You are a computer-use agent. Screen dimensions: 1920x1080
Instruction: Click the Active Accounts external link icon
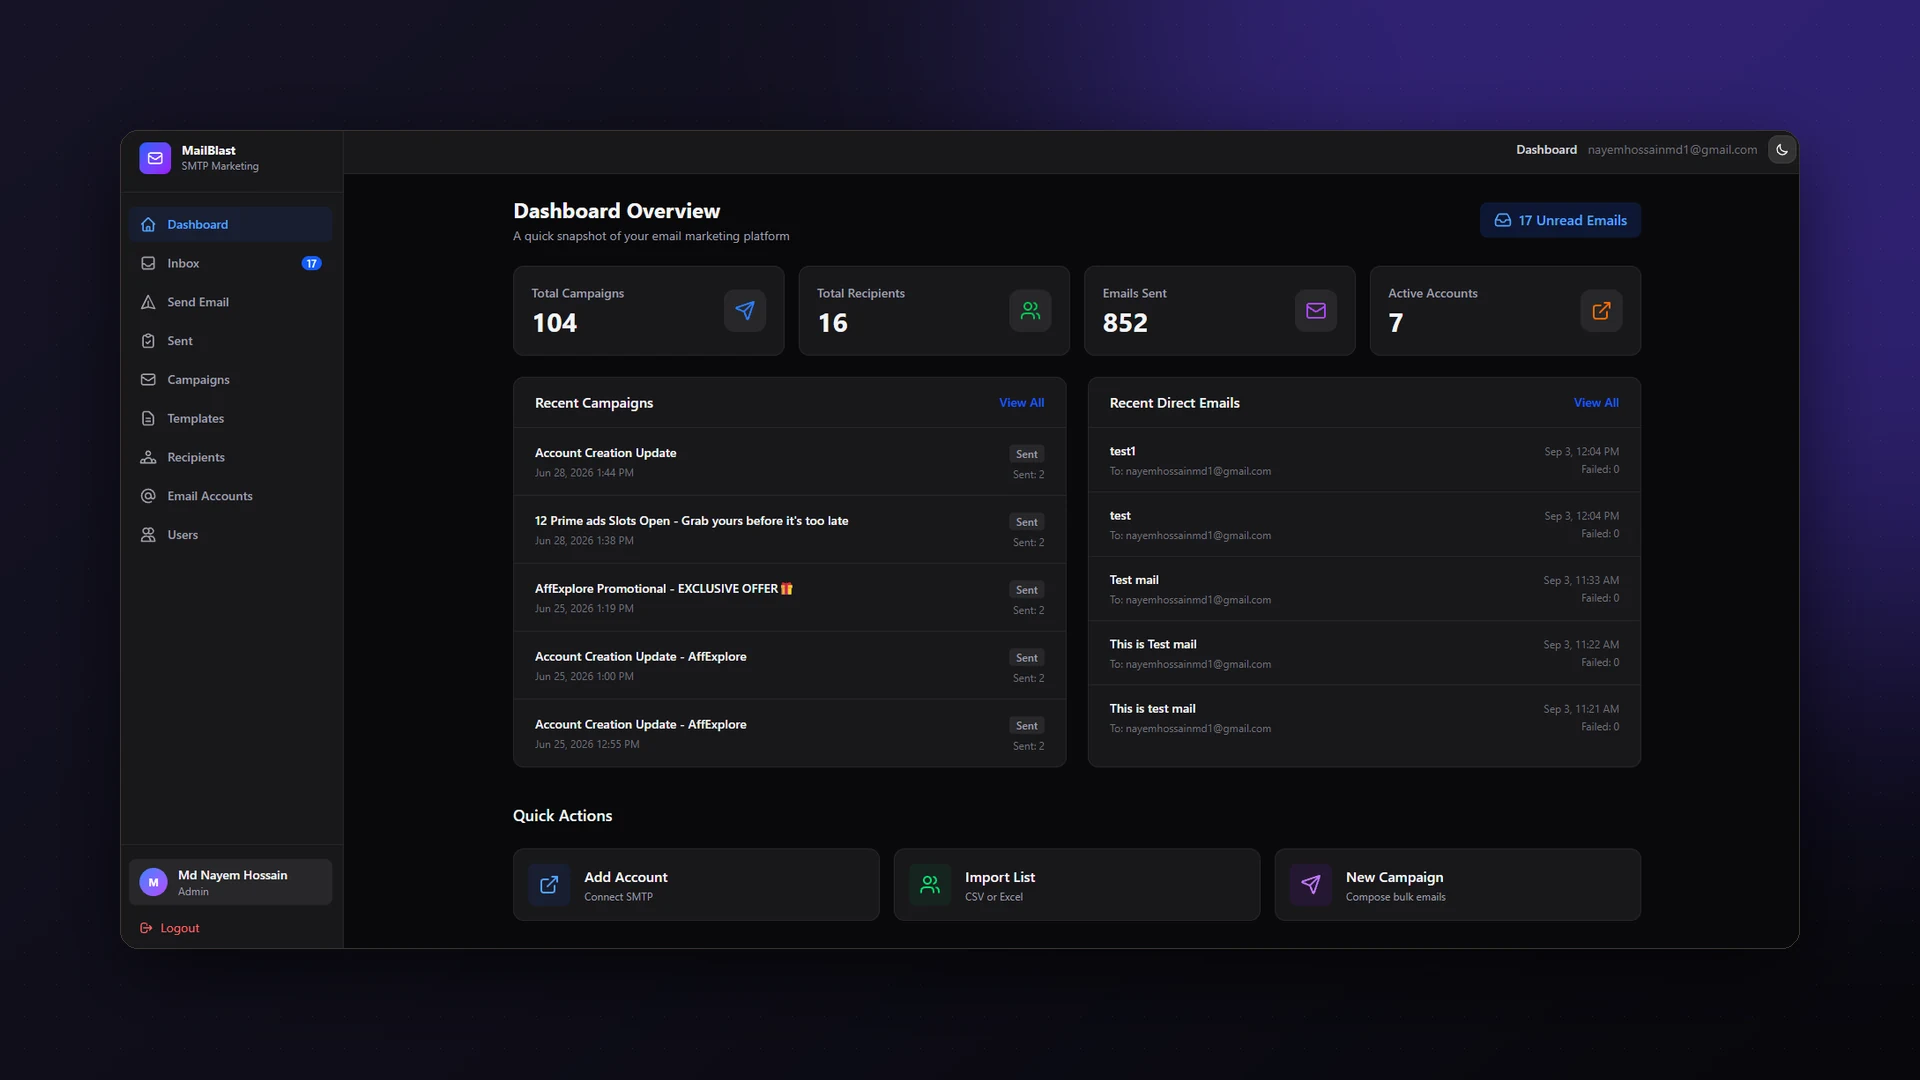(x=1601, y=311)
